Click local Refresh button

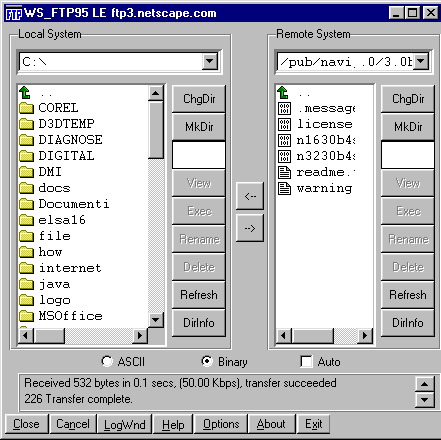pyautogui.click(x=199, y=295)
